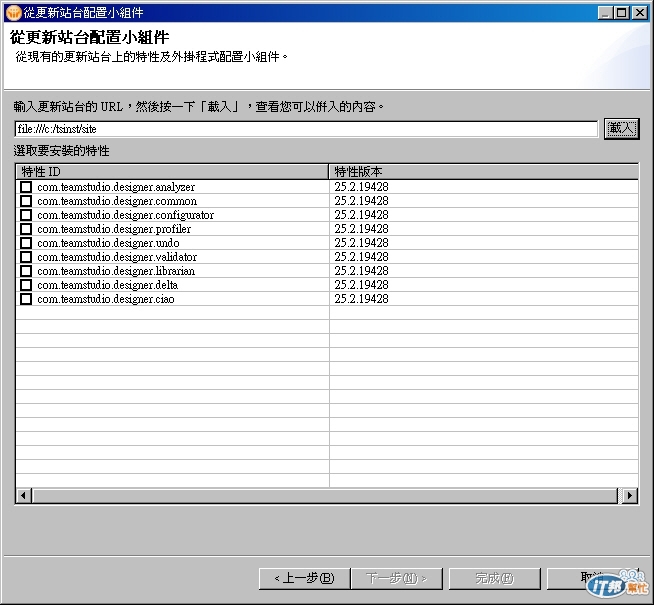Maximize the dialog window
The height and width of the screenshot is (605, 654).
pos(621,13)
